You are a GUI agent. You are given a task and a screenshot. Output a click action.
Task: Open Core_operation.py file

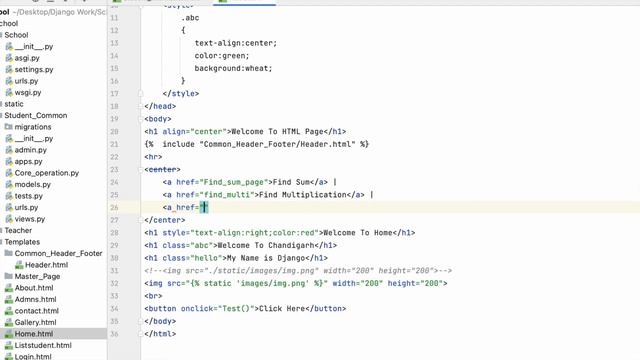click(47, 173)
